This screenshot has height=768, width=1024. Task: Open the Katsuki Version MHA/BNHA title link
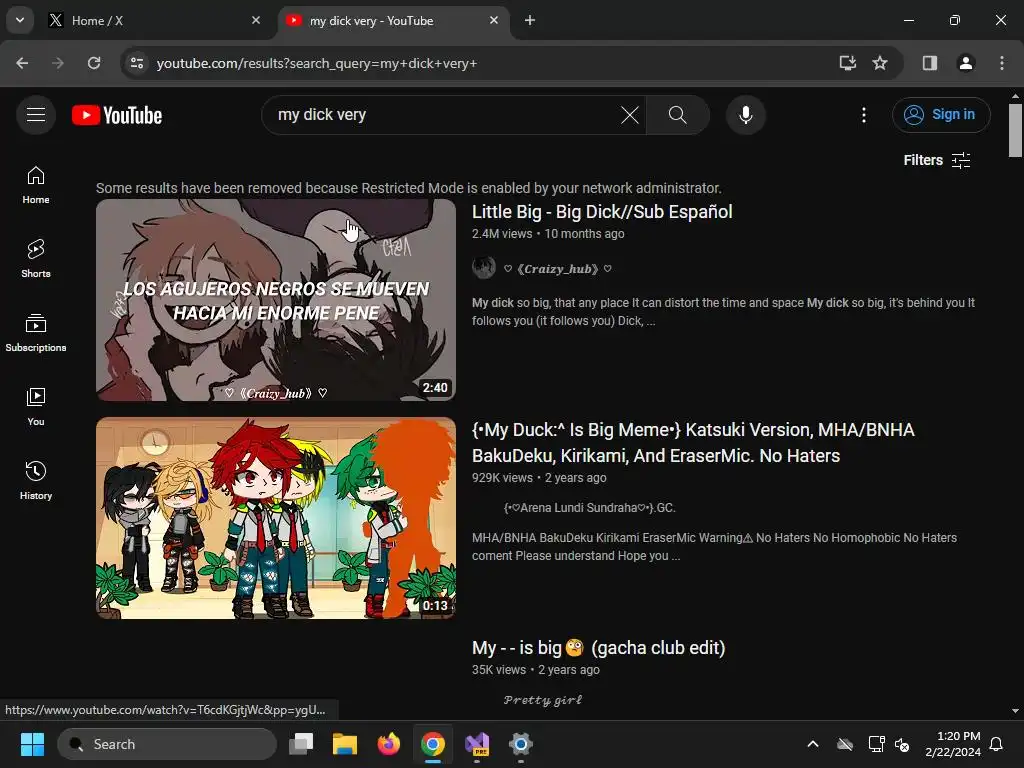point(693,443)
